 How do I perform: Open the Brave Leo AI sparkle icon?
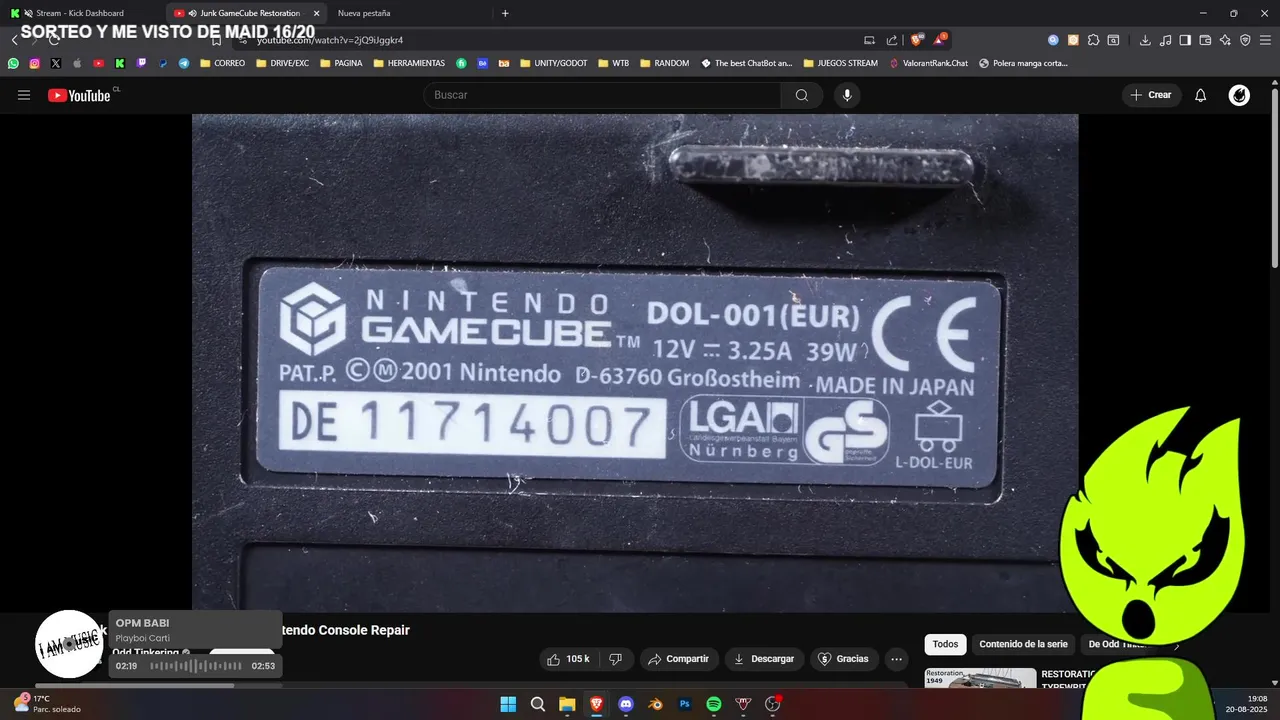[x=1225, y=40]
